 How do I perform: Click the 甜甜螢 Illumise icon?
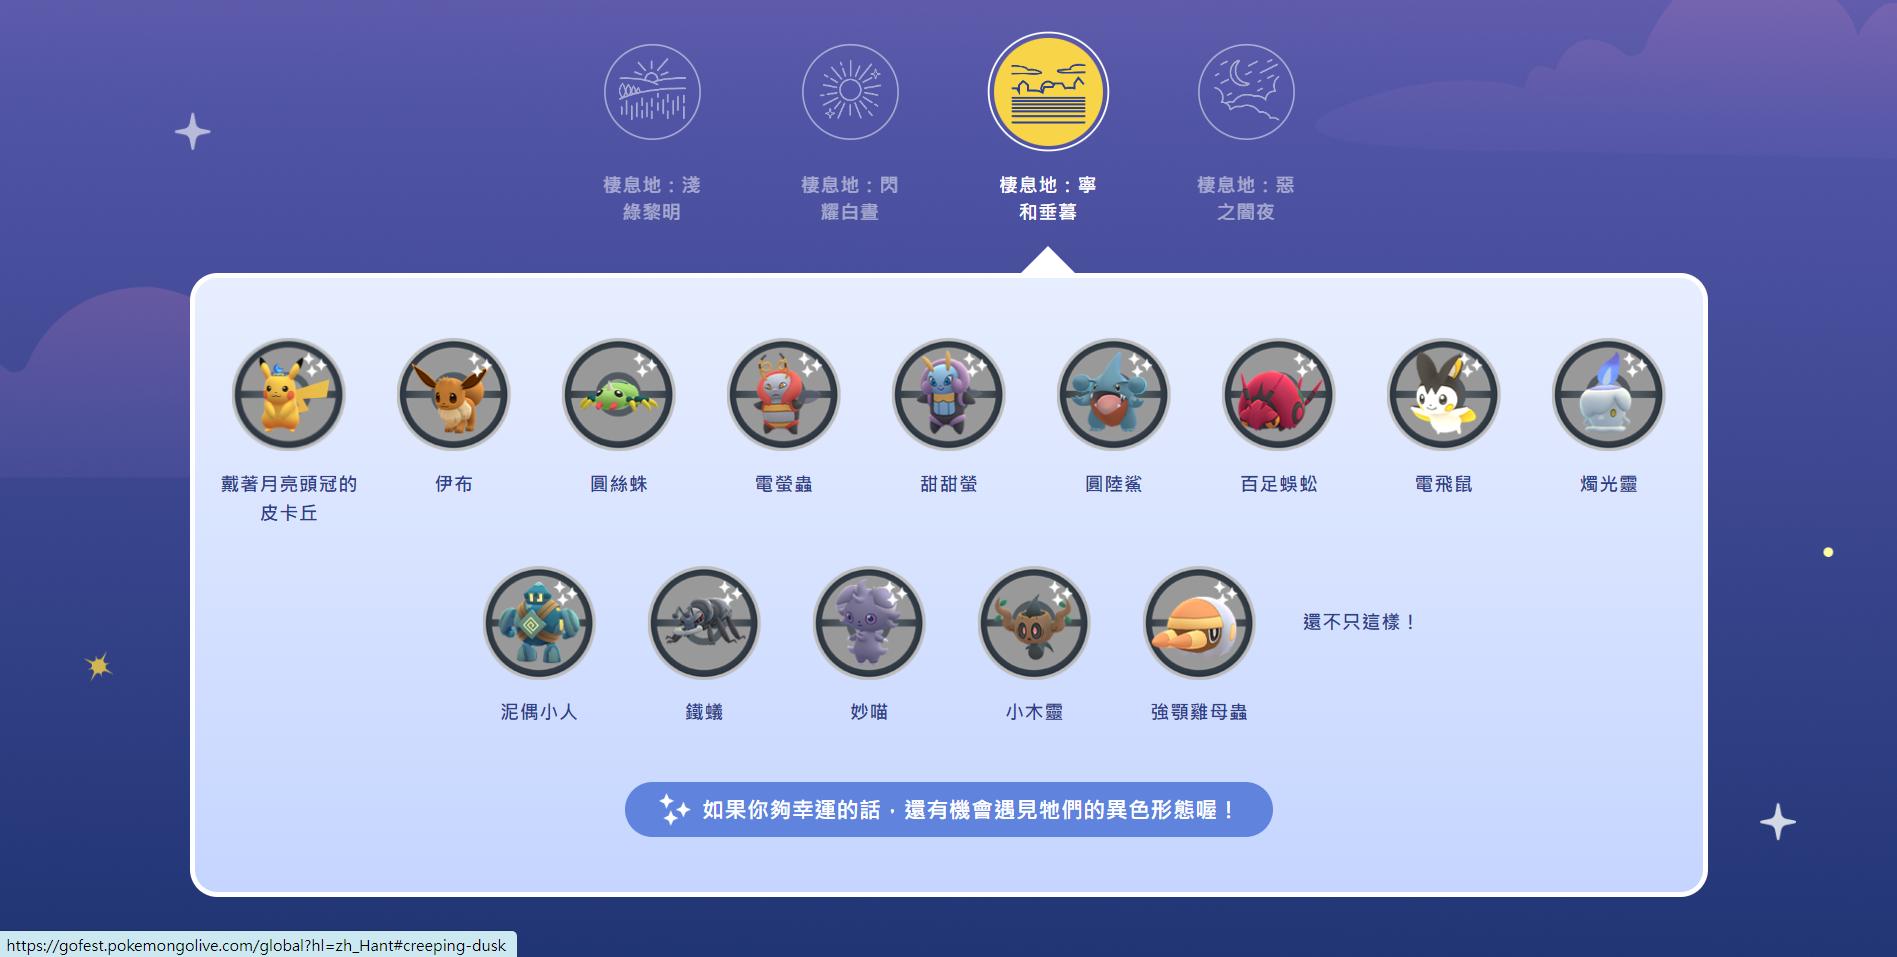(948, 395)
